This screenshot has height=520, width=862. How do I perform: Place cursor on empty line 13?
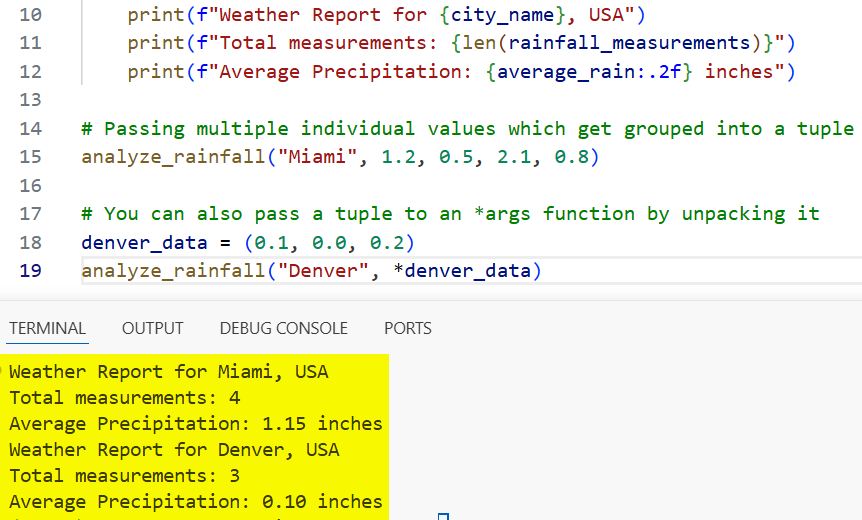click(x=300, y=100)
